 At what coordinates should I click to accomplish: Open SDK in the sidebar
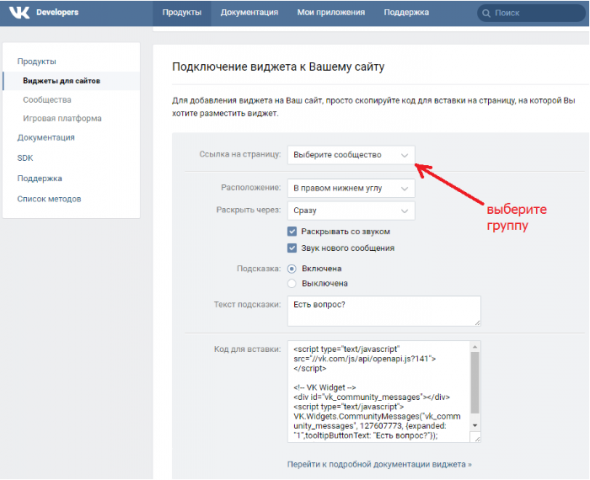click(25, 158)
